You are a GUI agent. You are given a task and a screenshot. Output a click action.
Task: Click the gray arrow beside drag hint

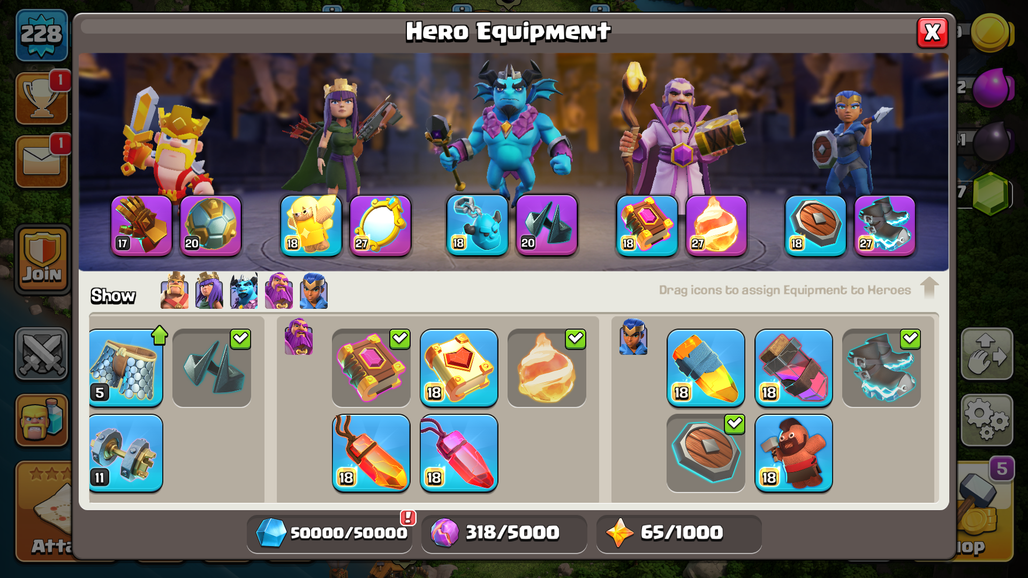click(929, 288)
